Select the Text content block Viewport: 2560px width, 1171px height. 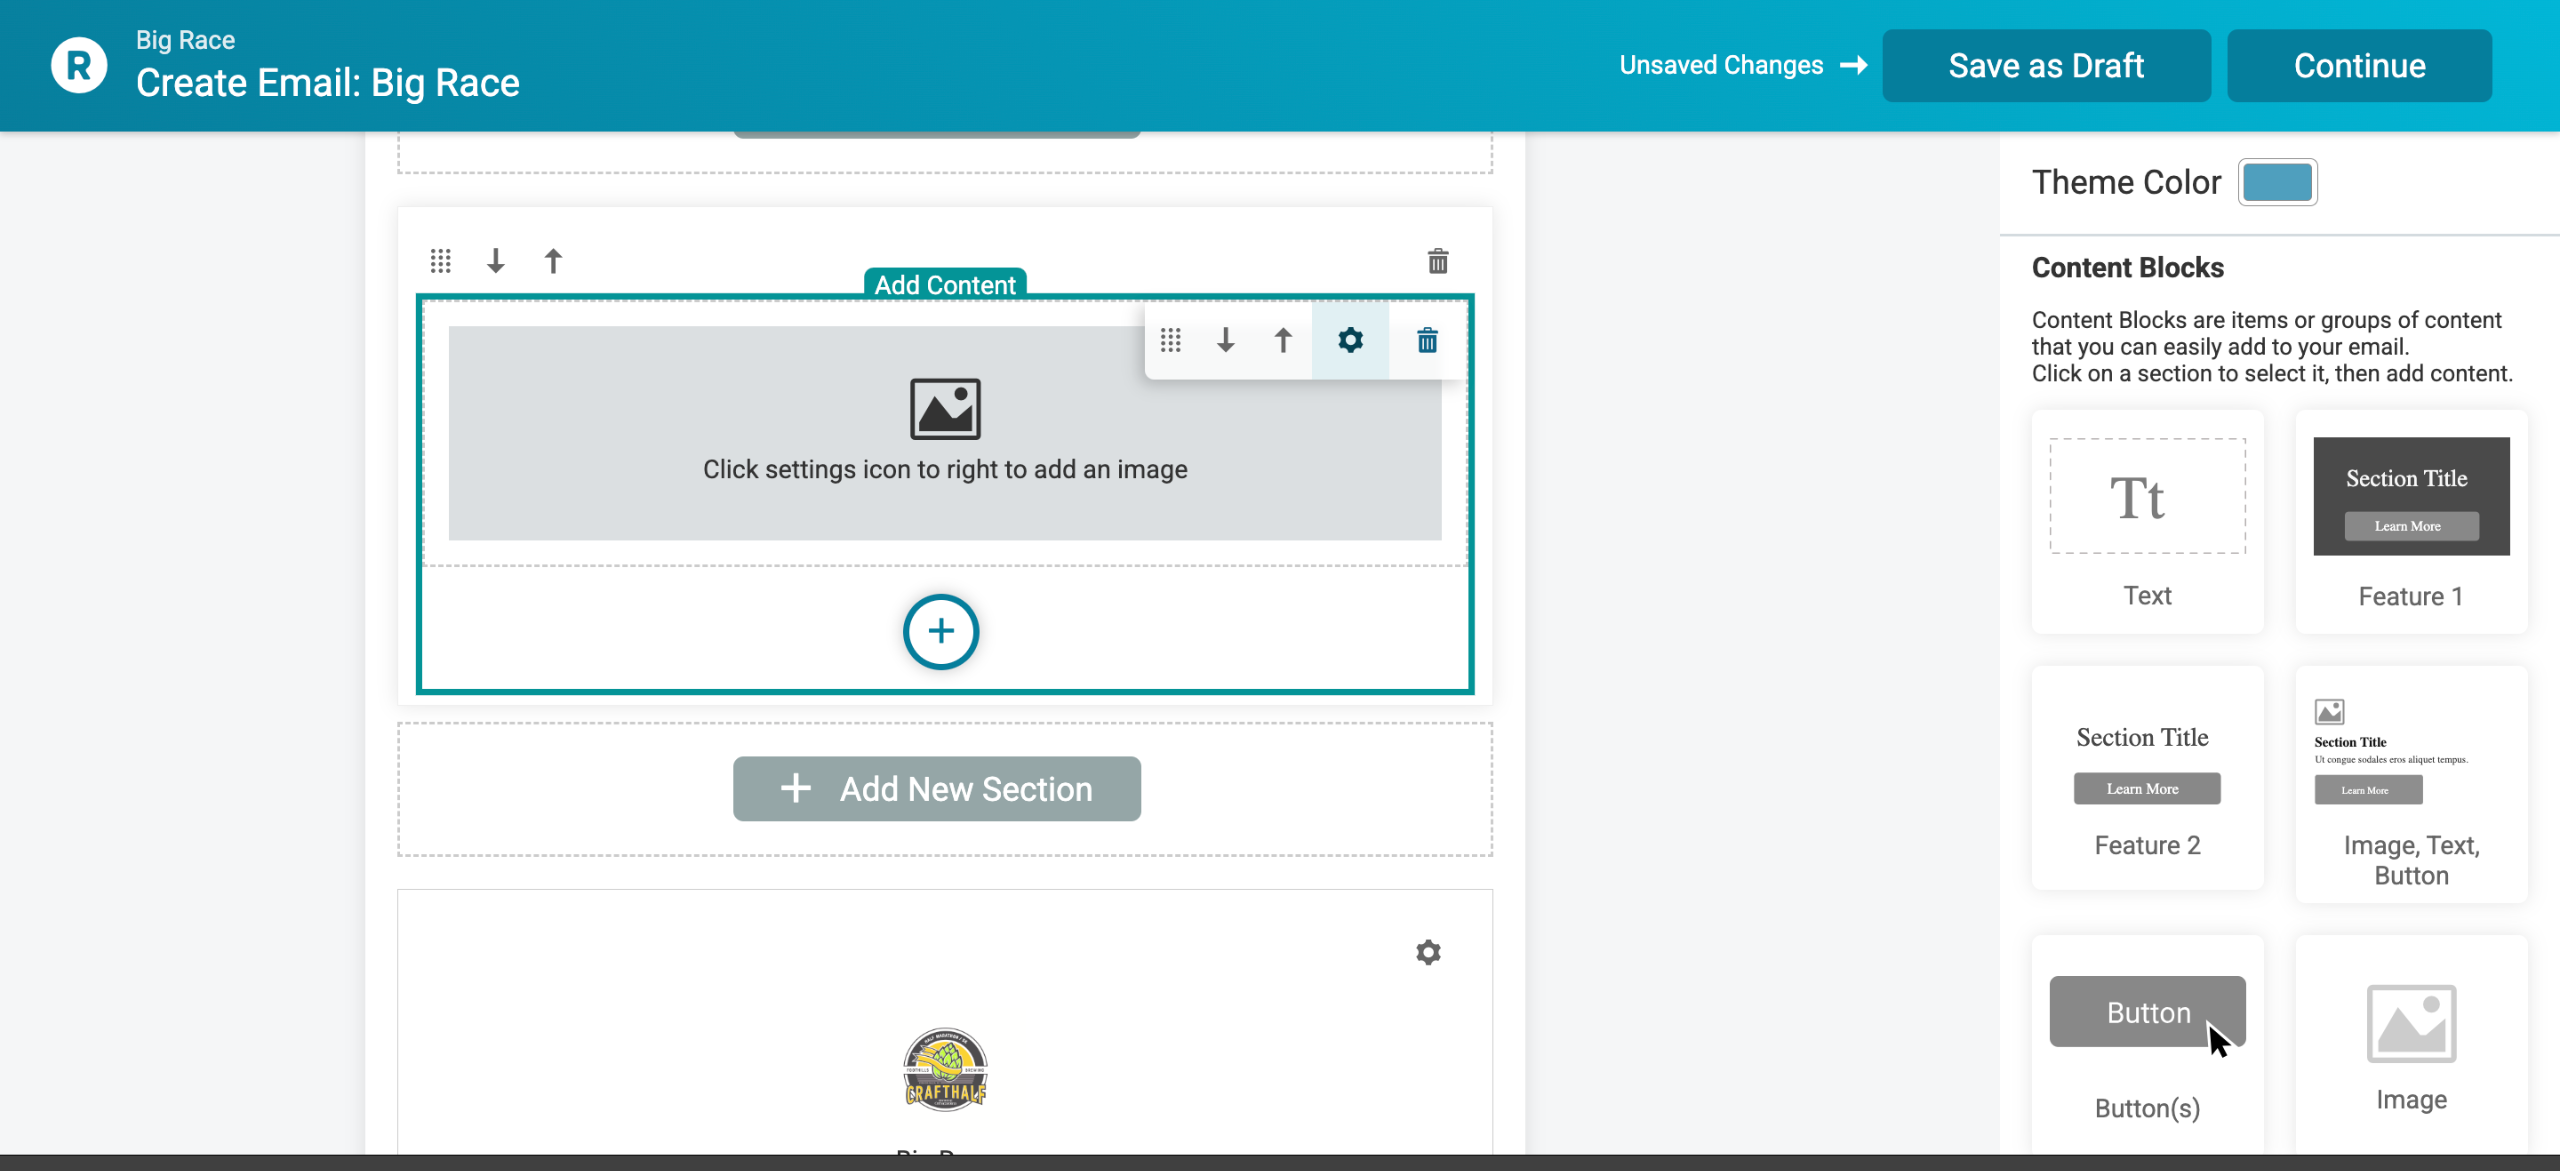2147,522
